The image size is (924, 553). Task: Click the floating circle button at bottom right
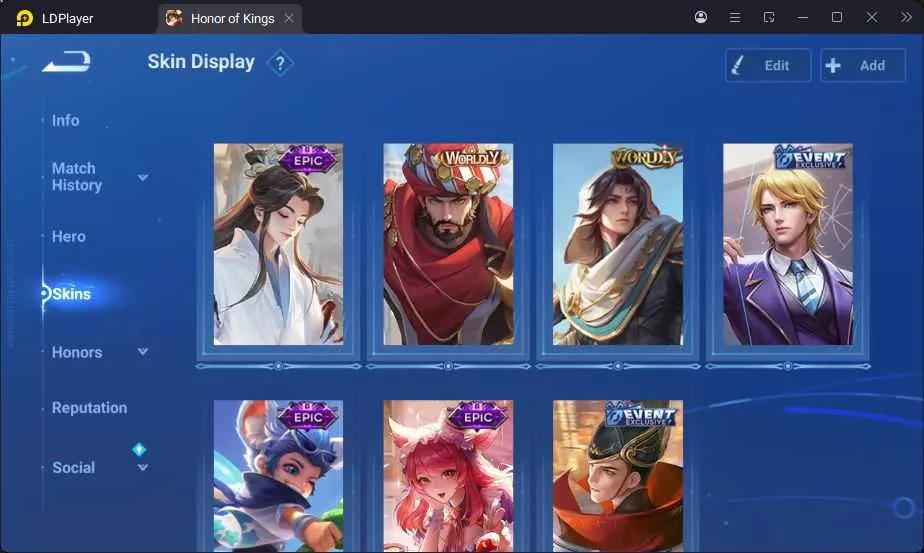[x=903, y=508]
